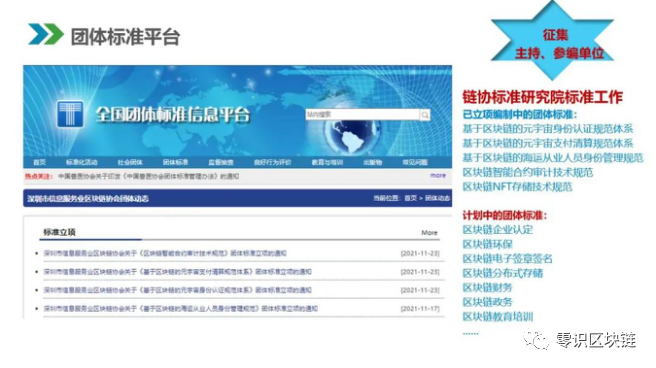Viewport: 656px width, 368px height.
Task: Click 基于区块链的元宇宙支付清算规范体系 in right list
Action: pos(548,143)
